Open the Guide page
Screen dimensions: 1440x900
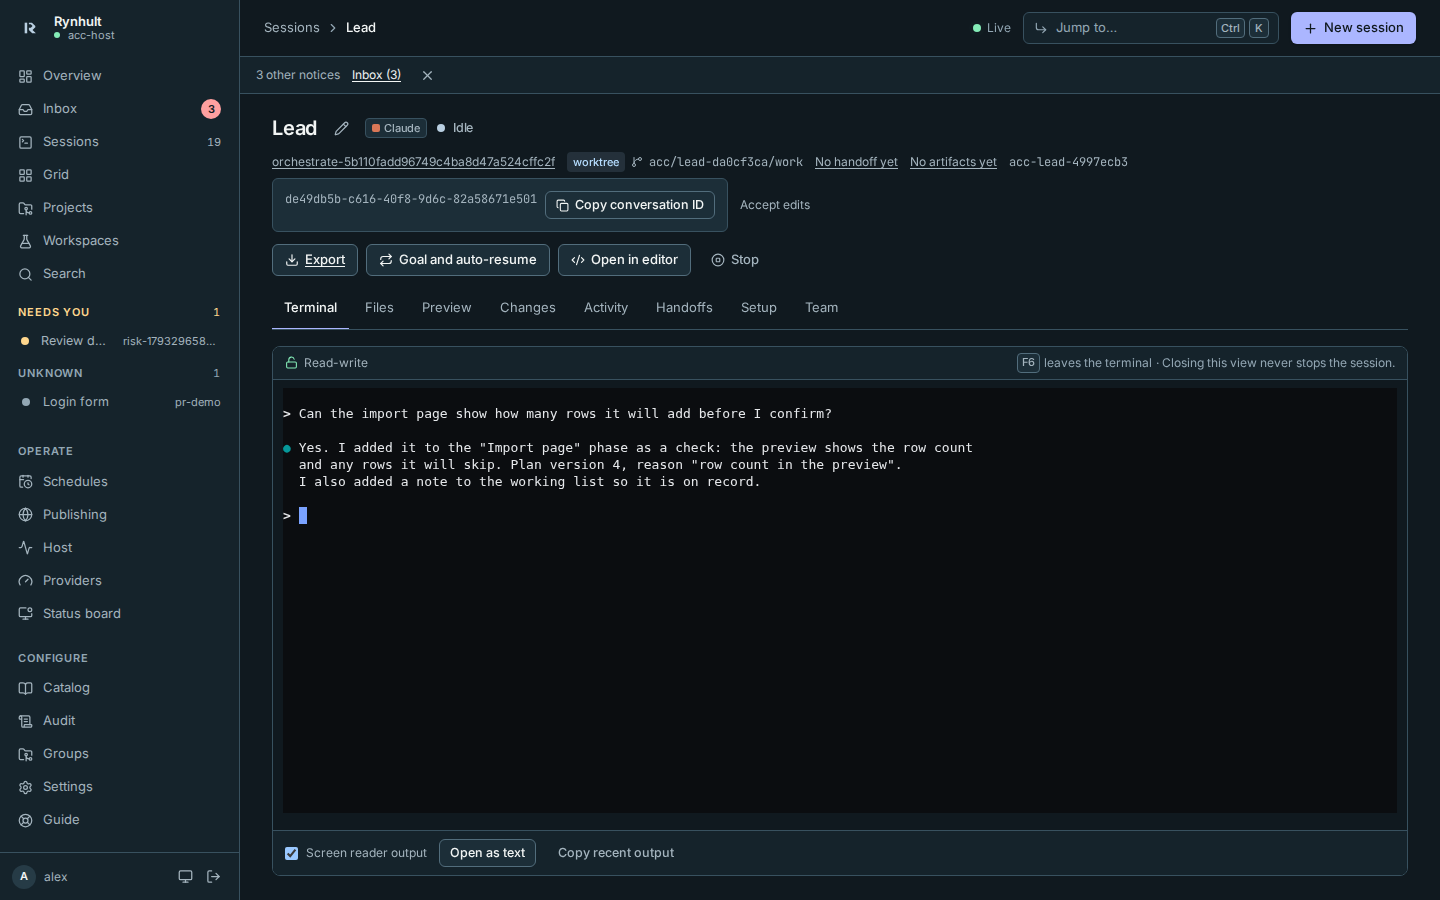120,820
